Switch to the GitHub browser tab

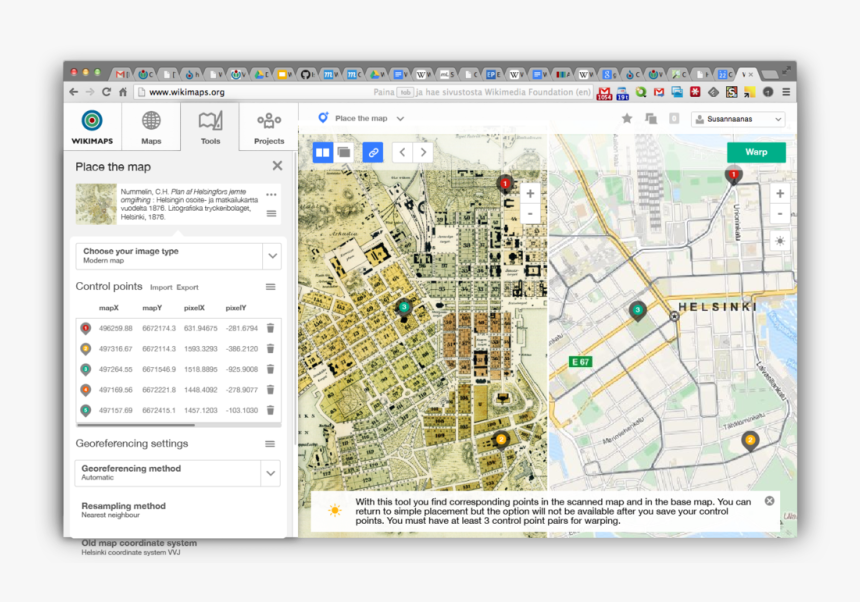tap(308, 74)
